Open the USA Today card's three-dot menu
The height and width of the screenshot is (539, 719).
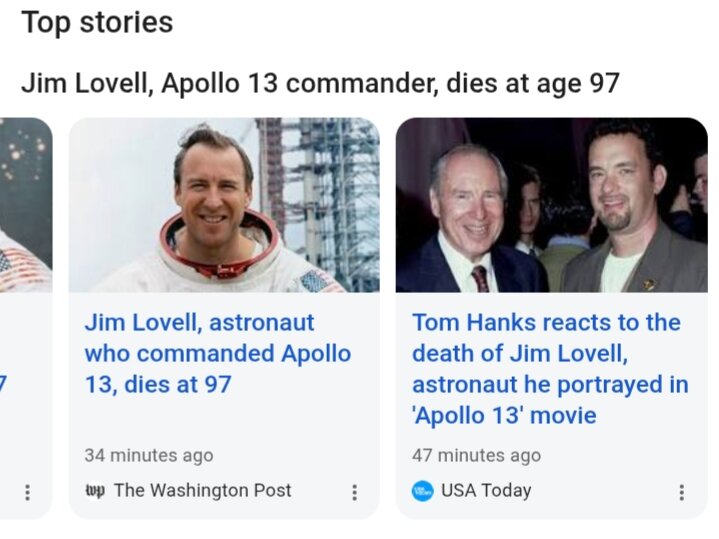(681, 492)
